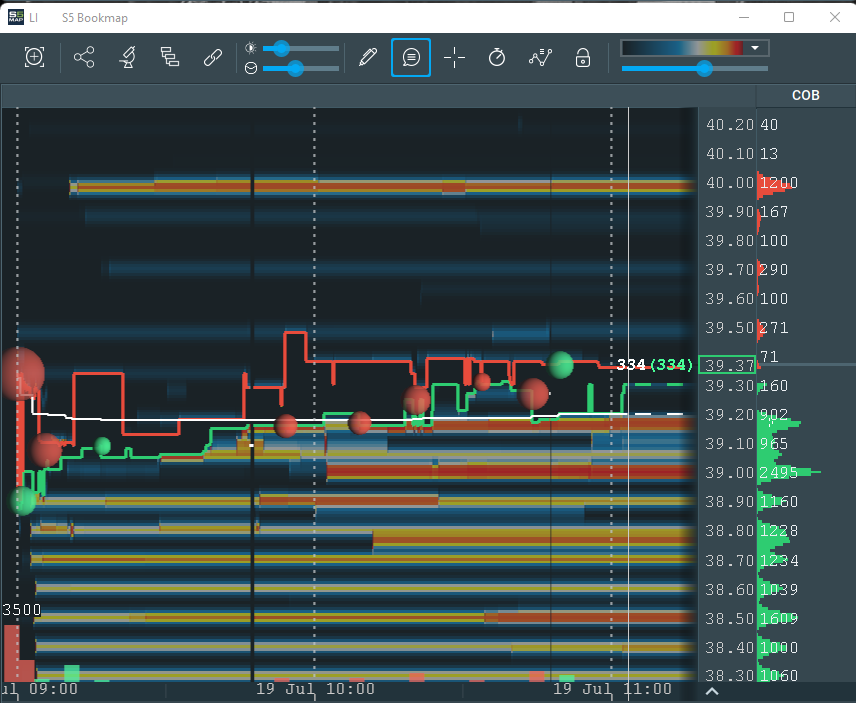Select the pencil drawing tool
This screenshot has height=703, width=856.
[367, 57]
